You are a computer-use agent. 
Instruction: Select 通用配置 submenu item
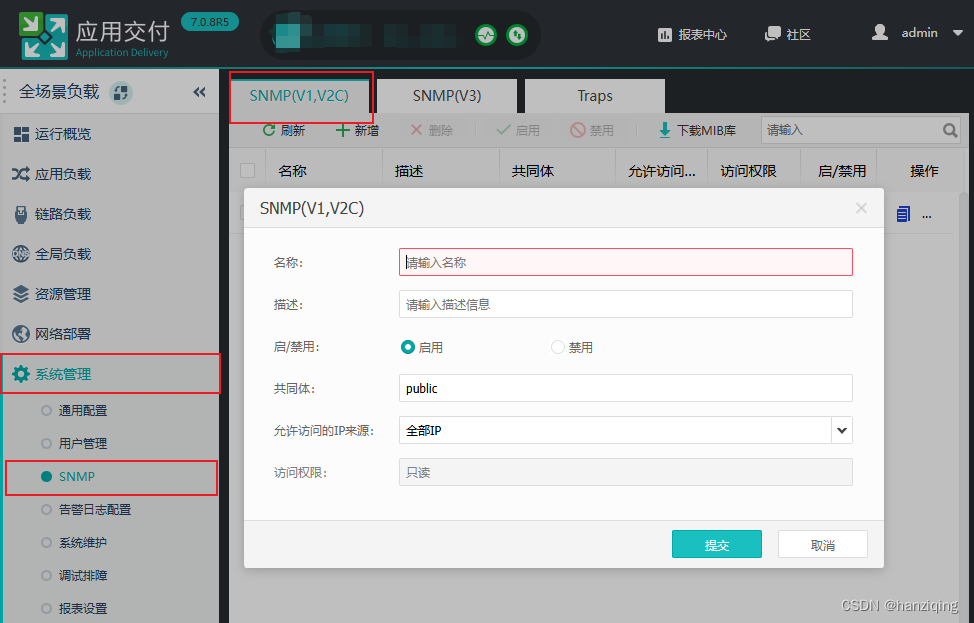tap(83, 411)
